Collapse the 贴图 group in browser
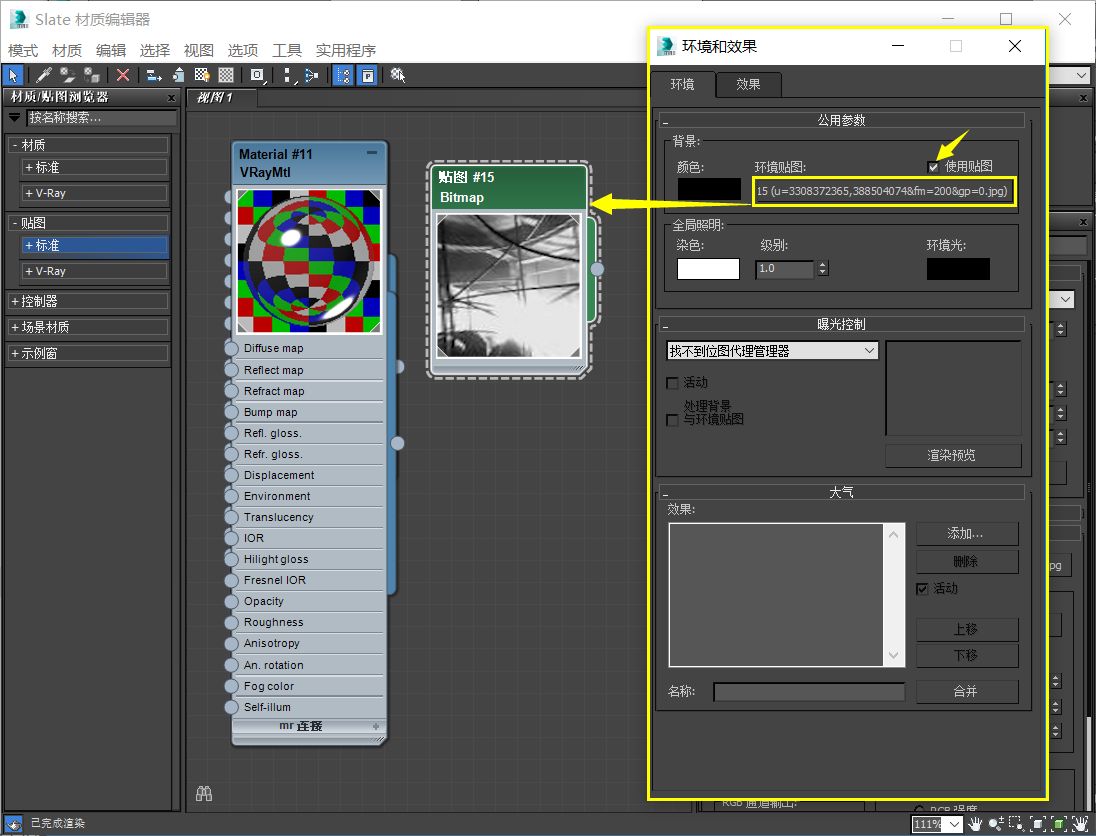Viewport: 1096px width, 836px height. (87, 223)
